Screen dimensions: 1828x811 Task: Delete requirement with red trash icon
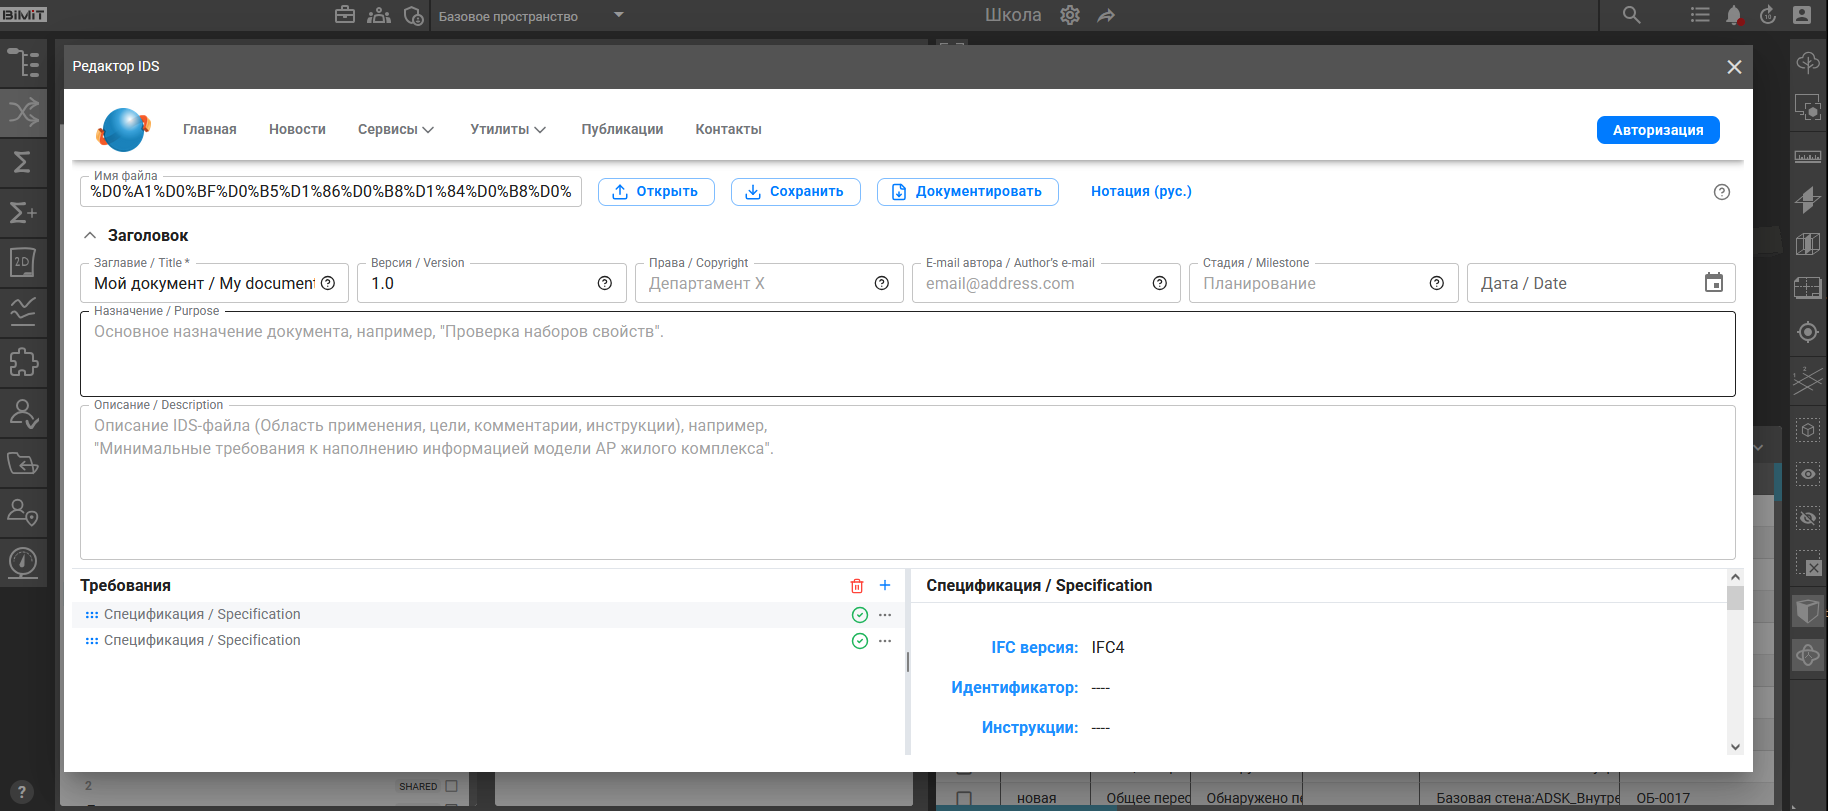pyautogui.click(x=857, y=586)
